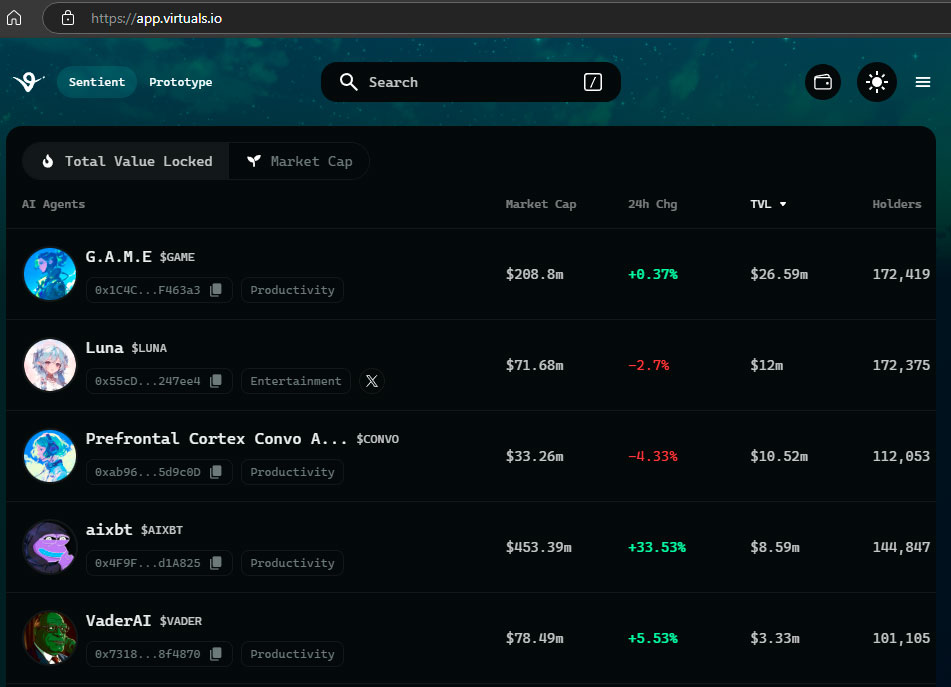951x687 pixels.
Task: Click Prefrontal Cortex Convo Productivity tag
Action: [292, 472]
